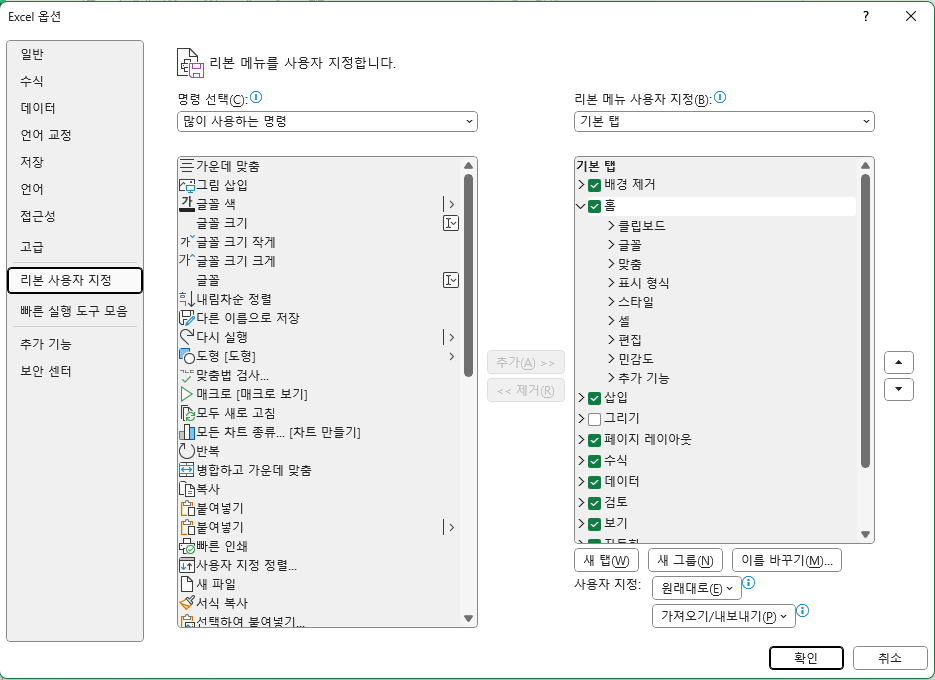Click the 글꼴 크기 작게 icon
The image size is (935, 680).
click(187, 242)
